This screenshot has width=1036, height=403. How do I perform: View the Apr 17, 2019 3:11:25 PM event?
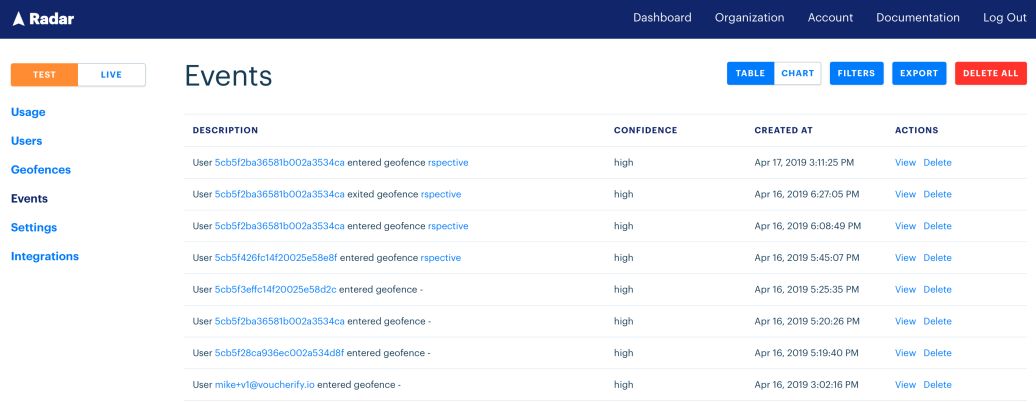click(905, 162)
